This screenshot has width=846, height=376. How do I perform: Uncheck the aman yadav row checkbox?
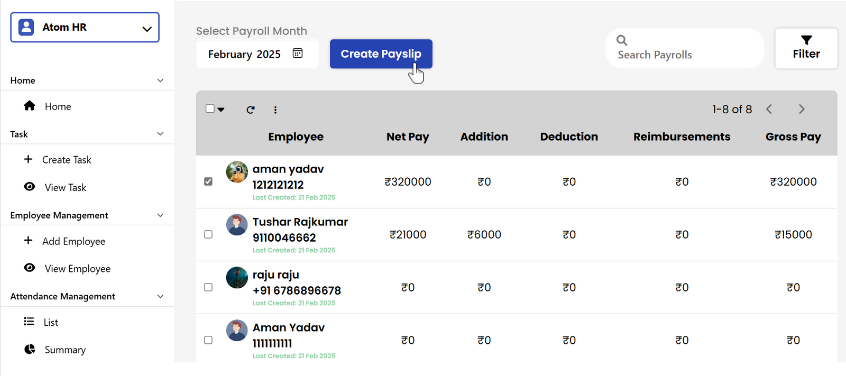[x=208, y=182]
